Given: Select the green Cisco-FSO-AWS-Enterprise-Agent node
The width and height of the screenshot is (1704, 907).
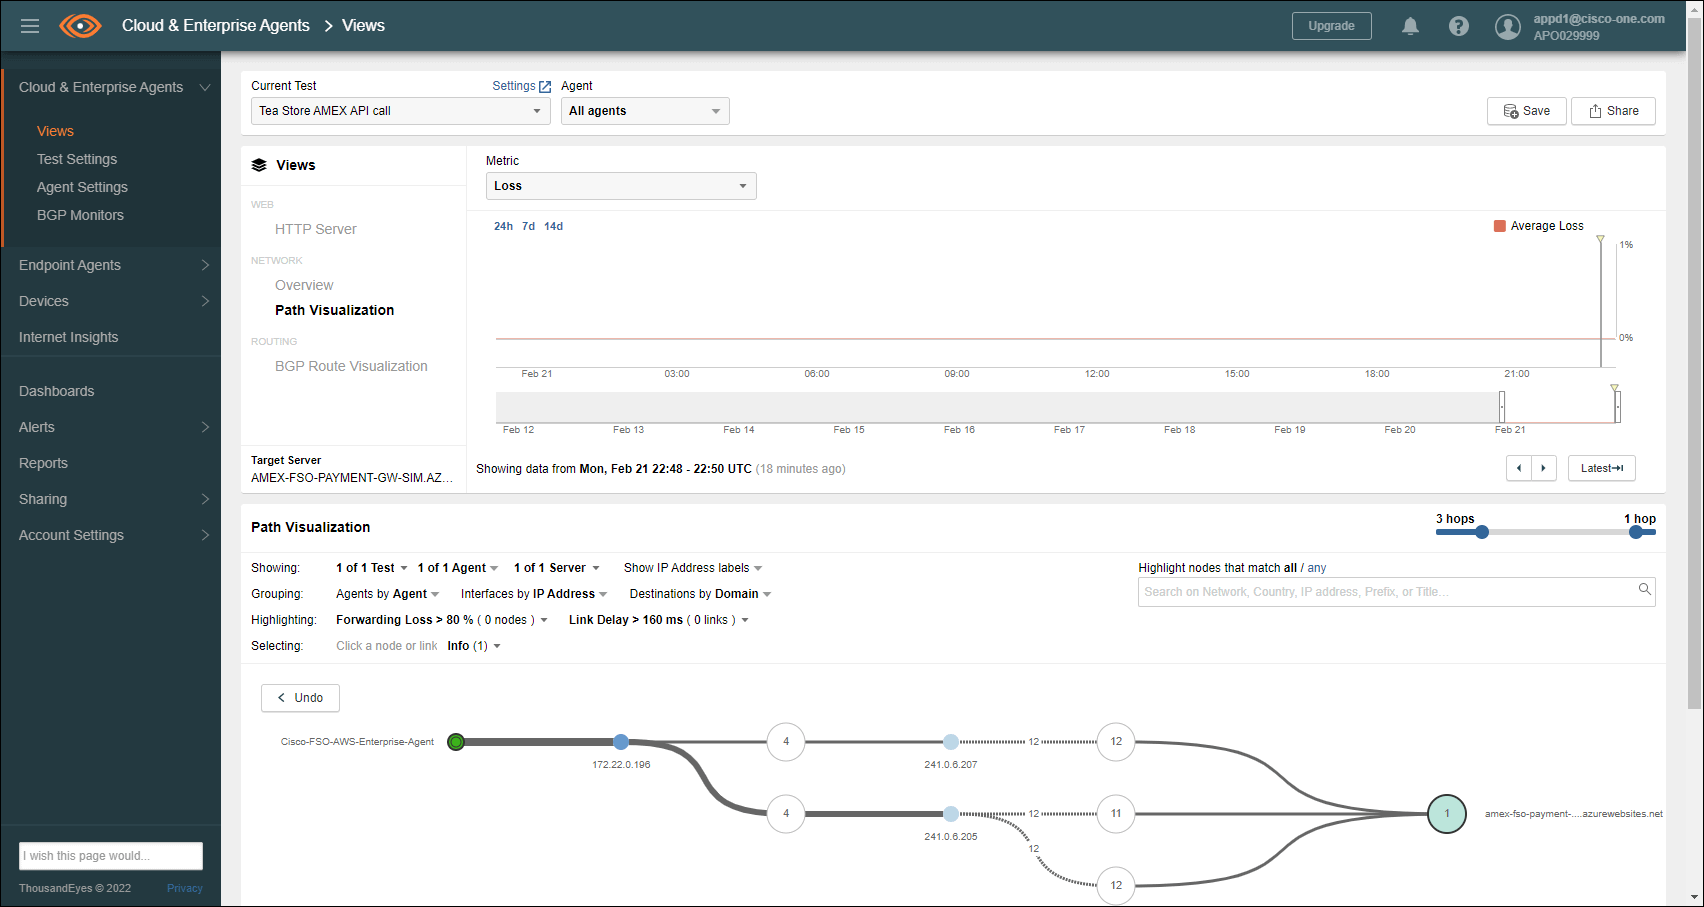Looking at the screenshot, I should coord(456,742).
